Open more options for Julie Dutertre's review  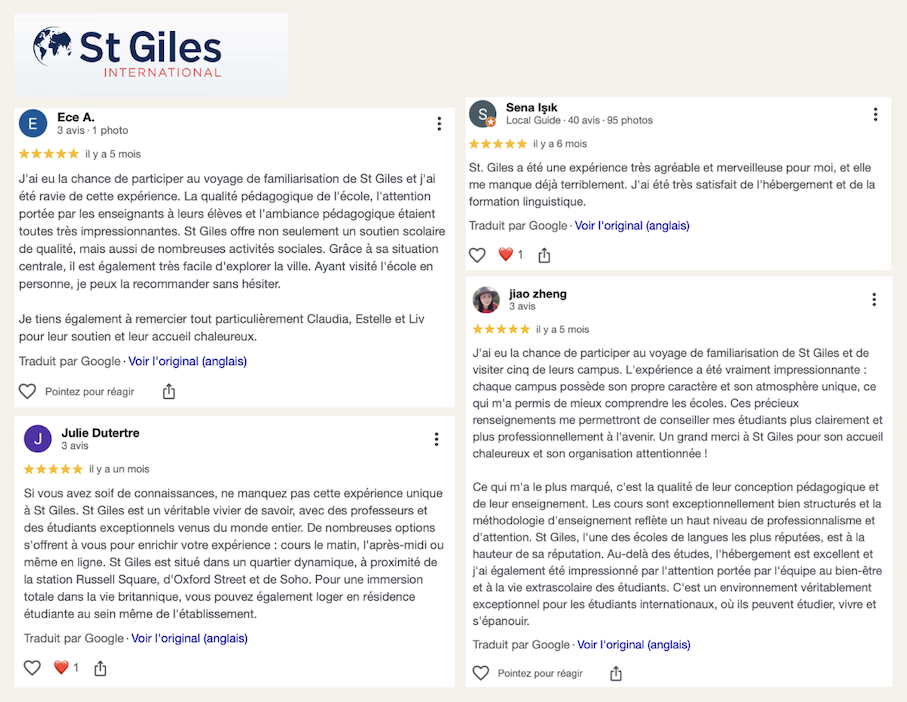click(437, 439)
